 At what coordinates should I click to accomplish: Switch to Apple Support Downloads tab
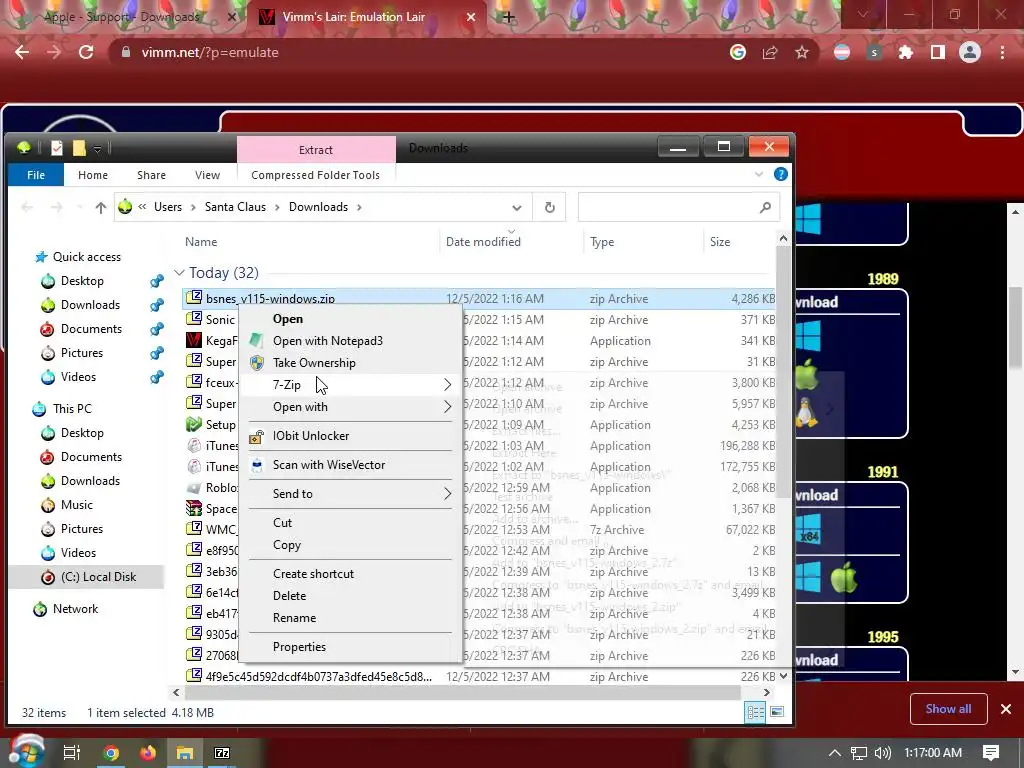pos(121,17)
